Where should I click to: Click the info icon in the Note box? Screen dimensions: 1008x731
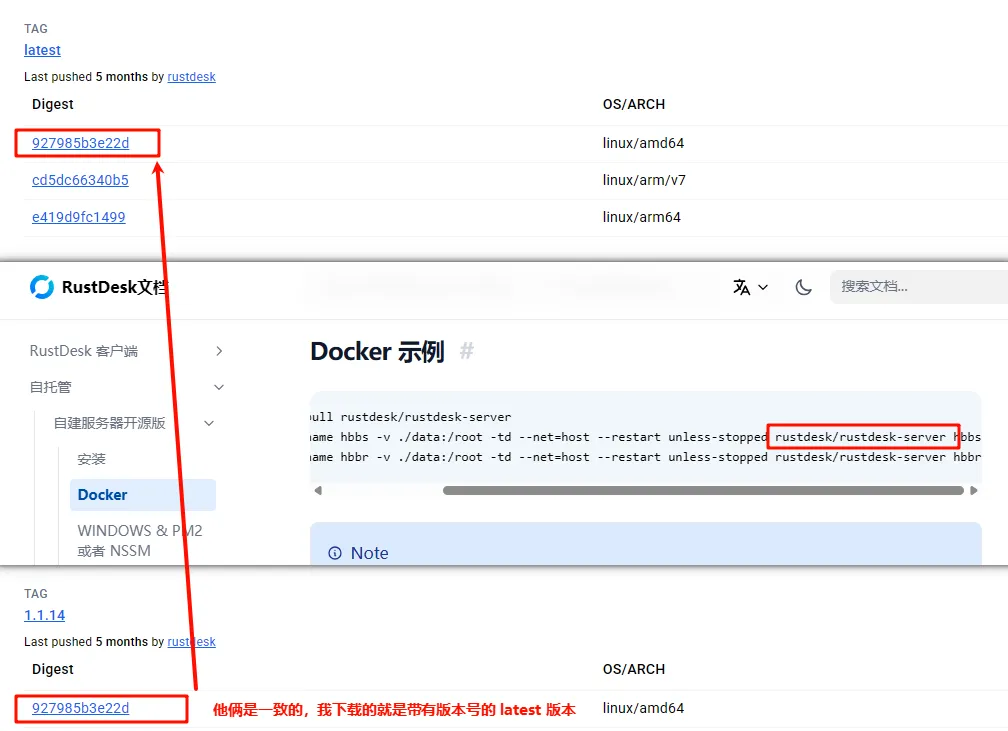coord(334,552)
